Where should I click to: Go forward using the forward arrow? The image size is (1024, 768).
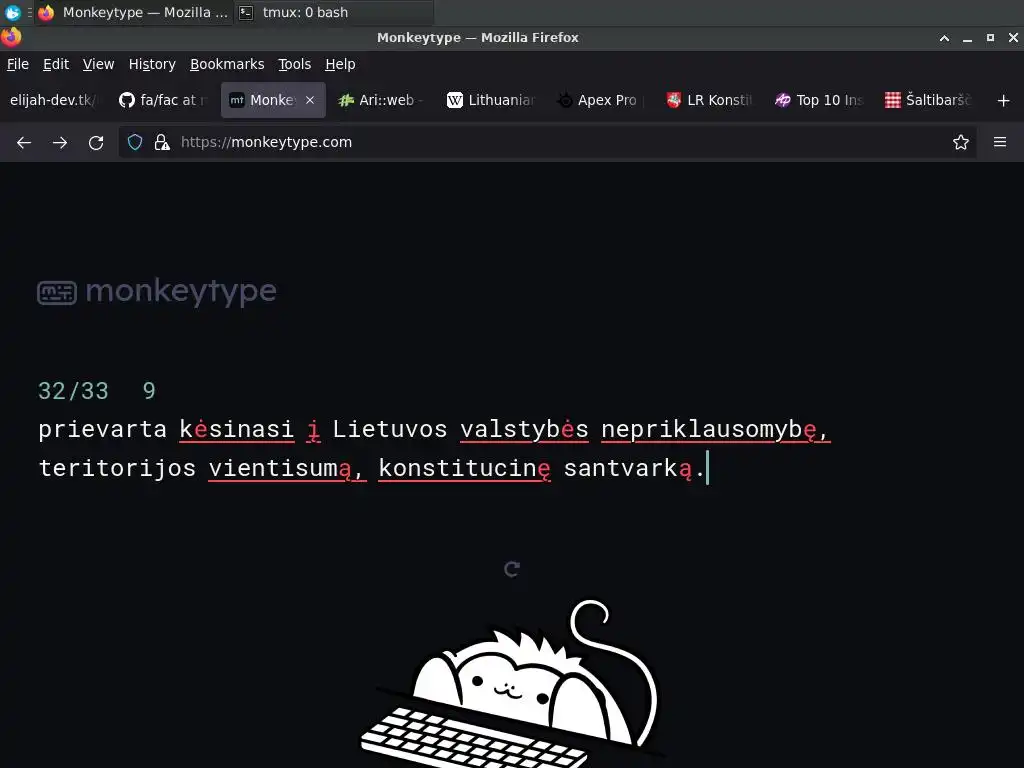[60, 142]
